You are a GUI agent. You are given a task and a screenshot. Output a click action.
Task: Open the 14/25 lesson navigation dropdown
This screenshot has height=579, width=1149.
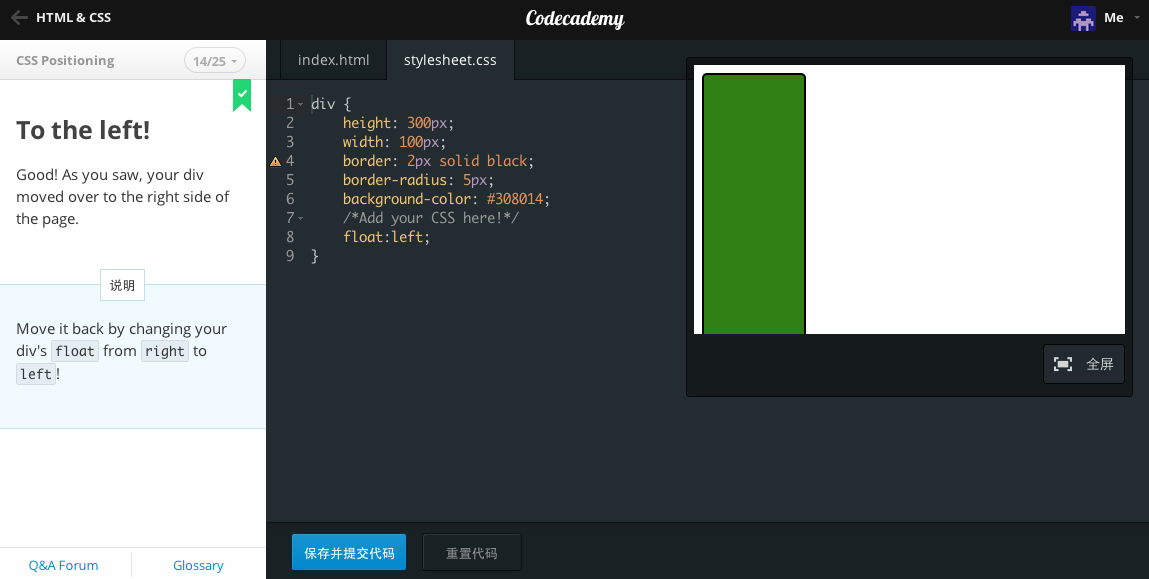tap(214, 60)
